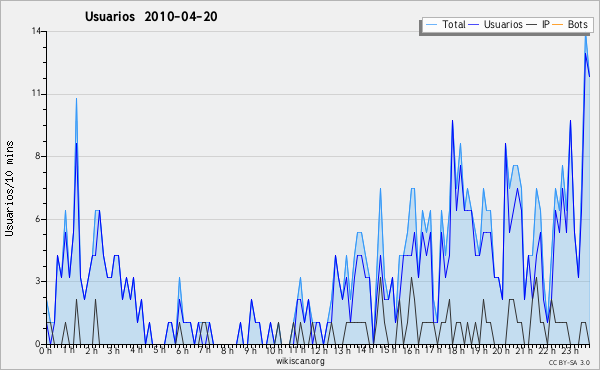Click the x-axis label 14 h

coord(365,350)
